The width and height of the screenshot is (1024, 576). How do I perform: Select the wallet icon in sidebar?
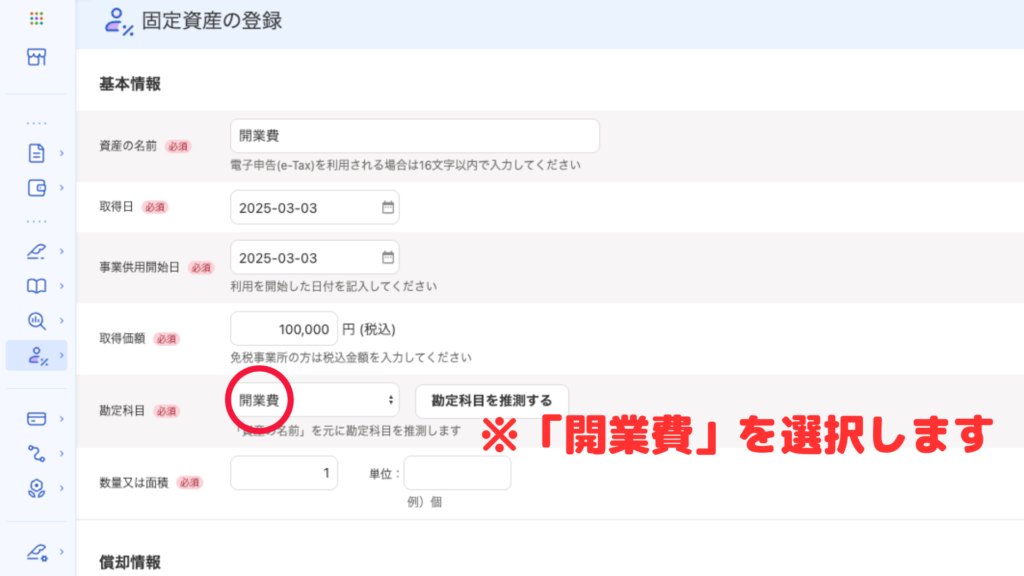[x=36, y=187]
